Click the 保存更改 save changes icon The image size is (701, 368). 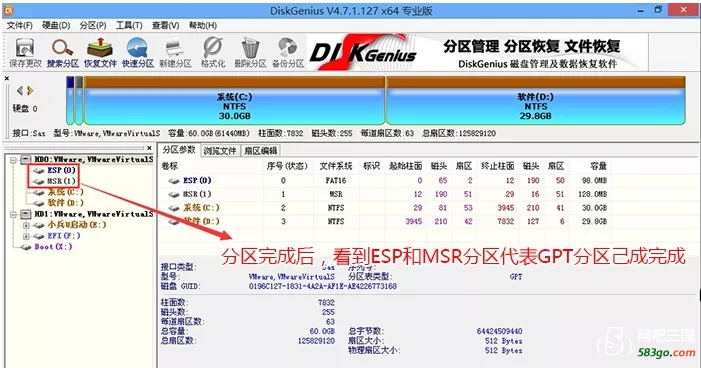[25, 53]
